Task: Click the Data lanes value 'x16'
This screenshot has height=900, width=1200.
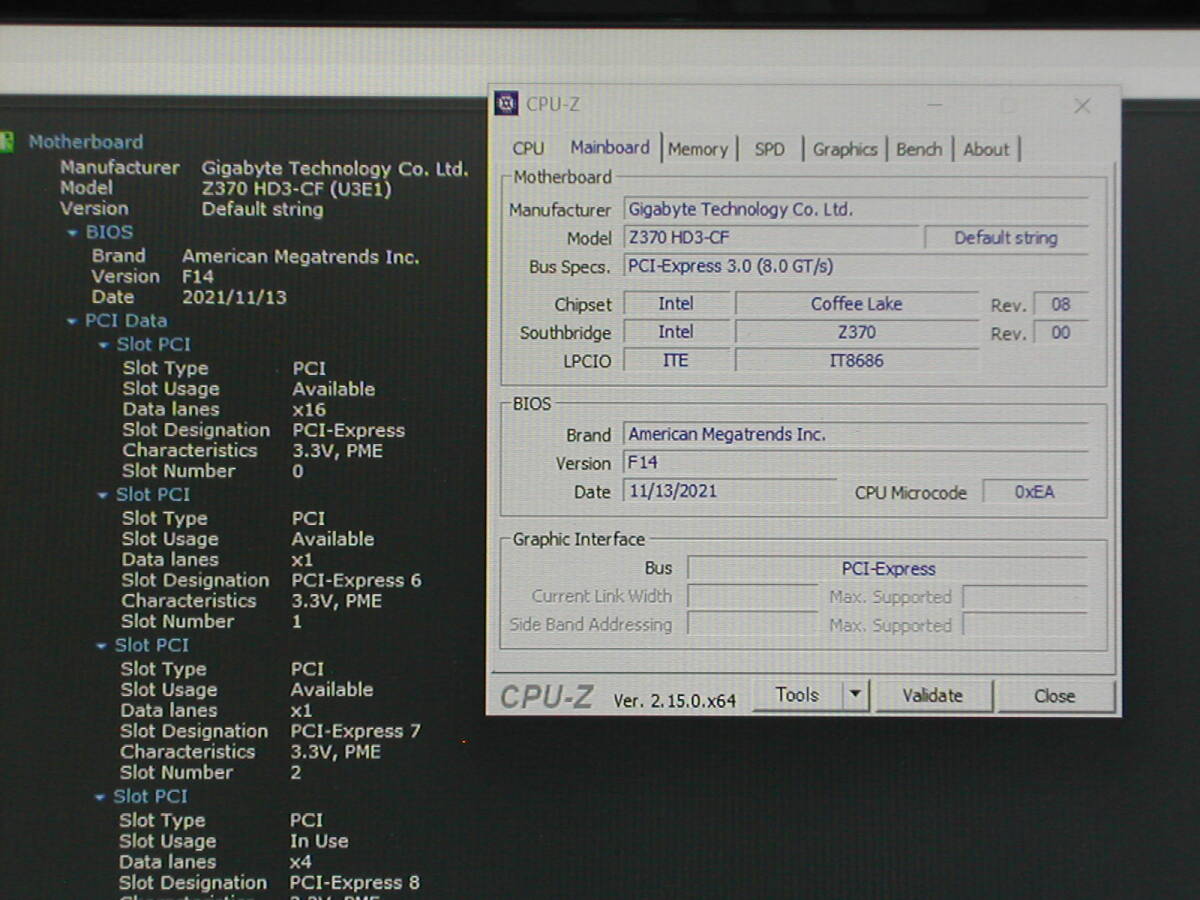Action: click(x=309, y=410)
